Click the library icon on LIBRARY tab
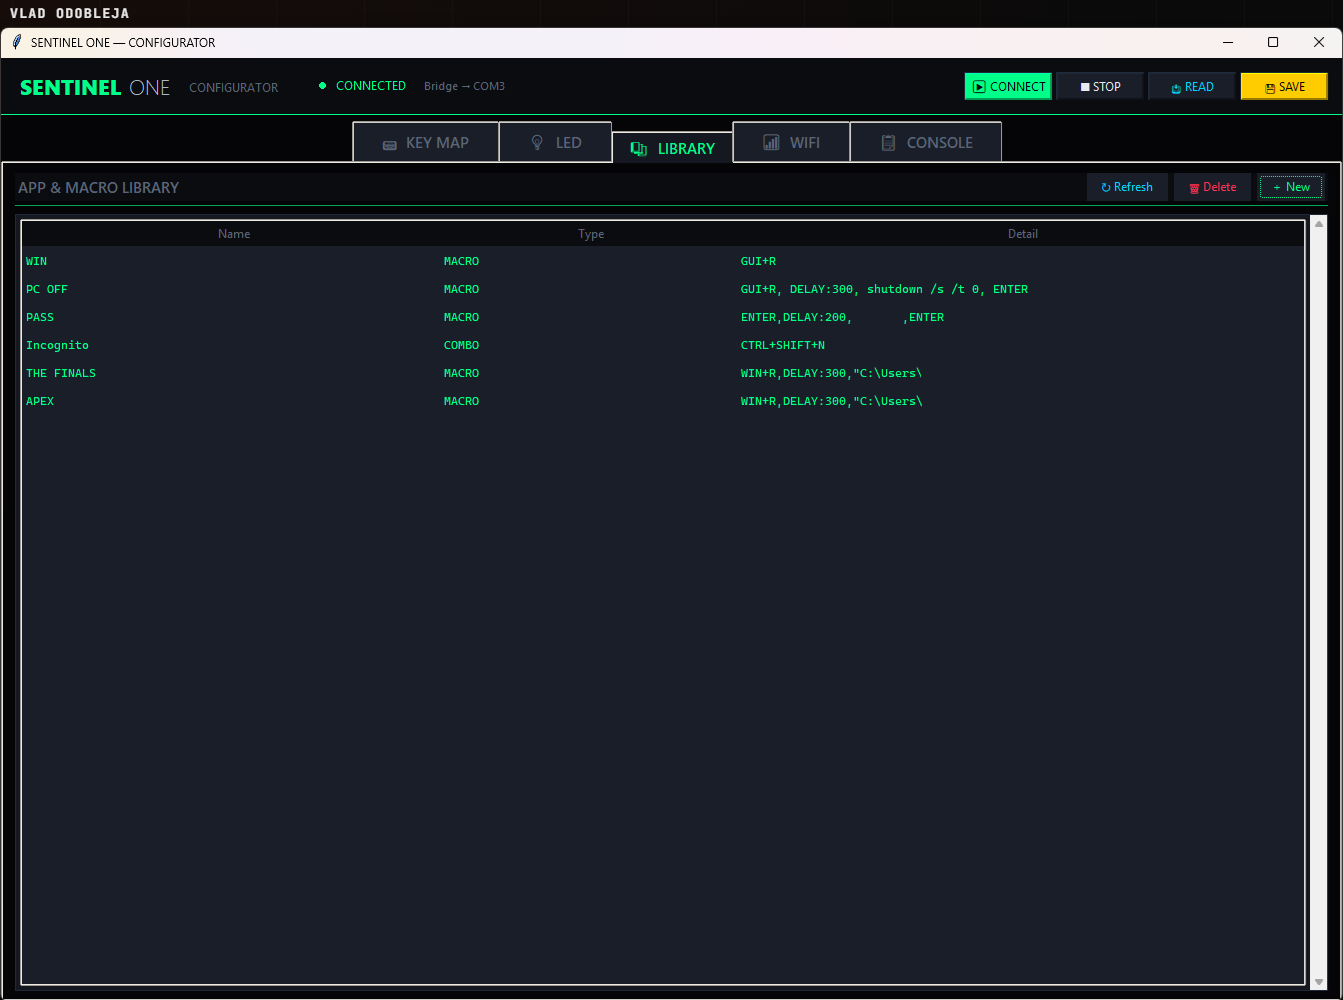 coord(639,149)
